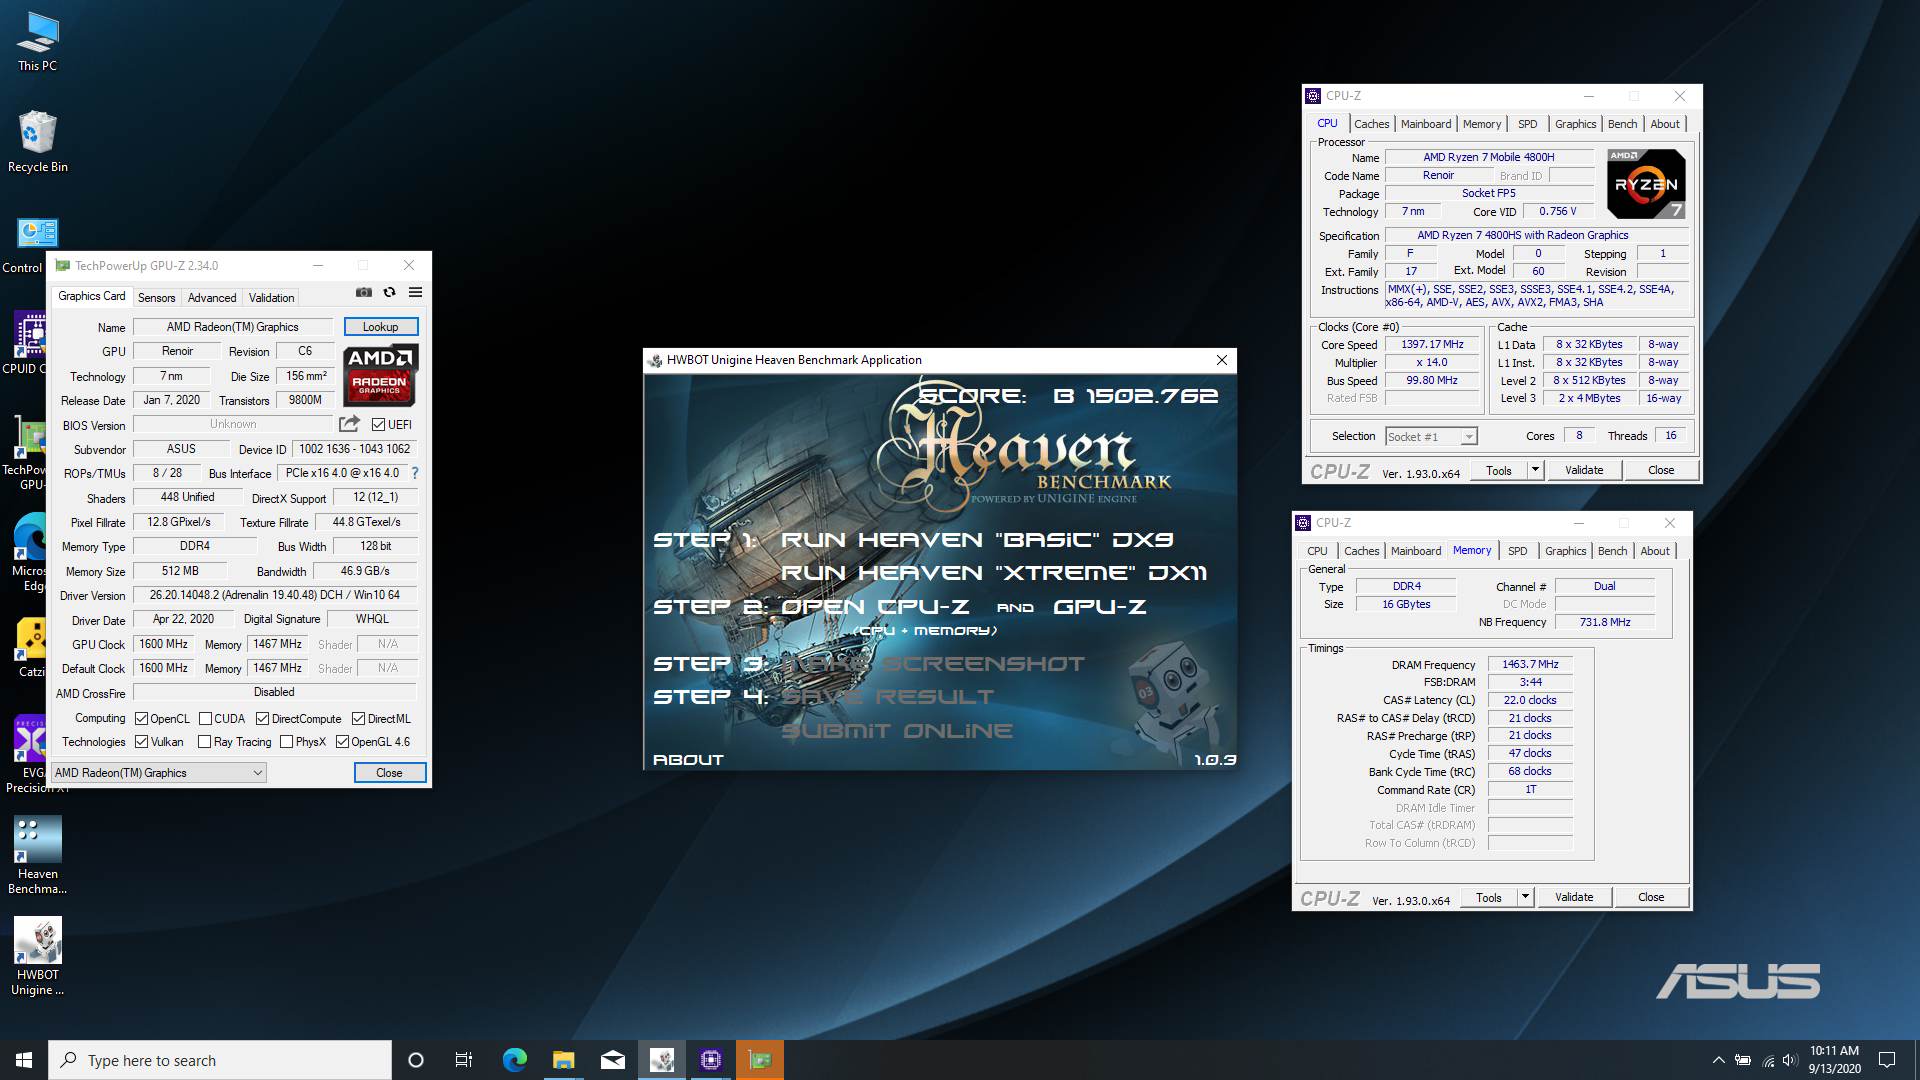Image resolution: width=1920 pixels, height=1080 pixels.
Task: Click Close button in Memory CPU-Z window
Action: [x=1650, y=896]
